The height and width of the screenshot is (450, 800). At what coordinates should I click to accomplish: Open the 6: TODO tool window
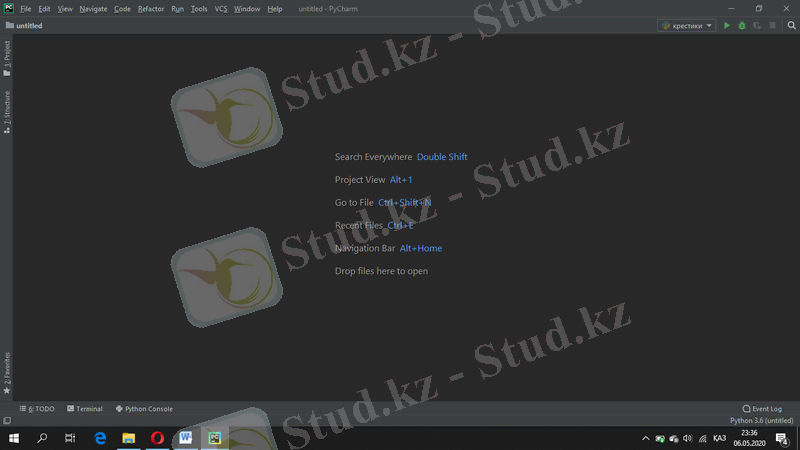point(37,409)
